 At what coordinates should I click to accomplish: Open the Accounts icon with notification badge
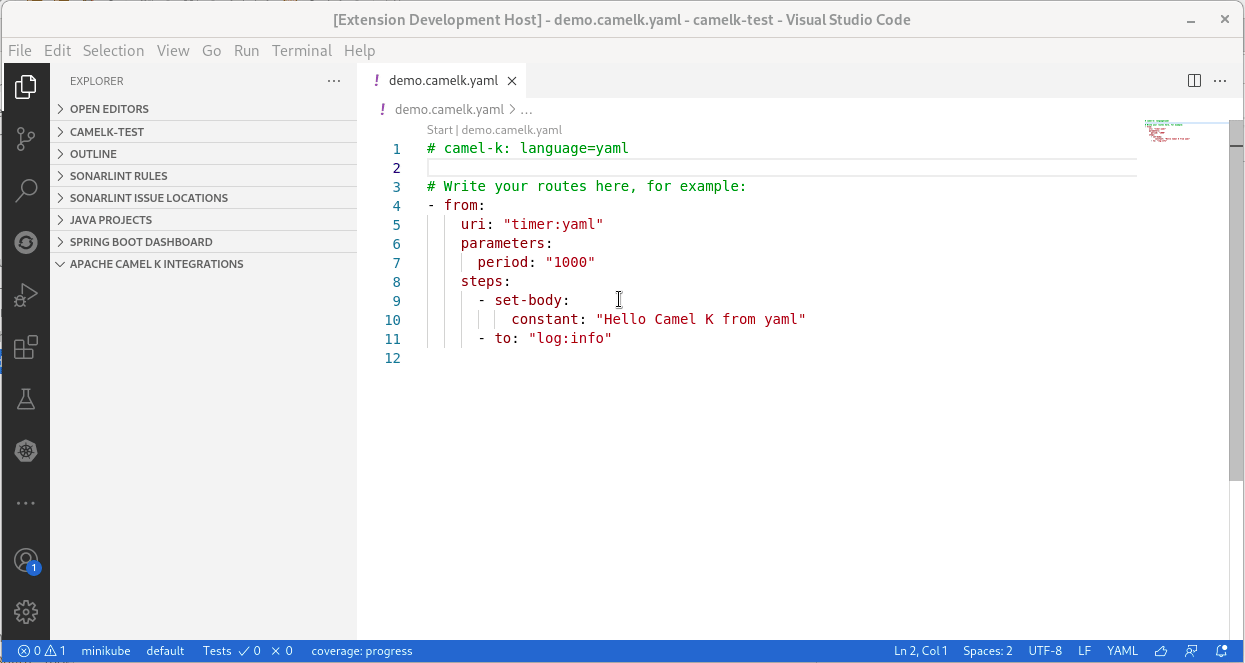(25, 560)
